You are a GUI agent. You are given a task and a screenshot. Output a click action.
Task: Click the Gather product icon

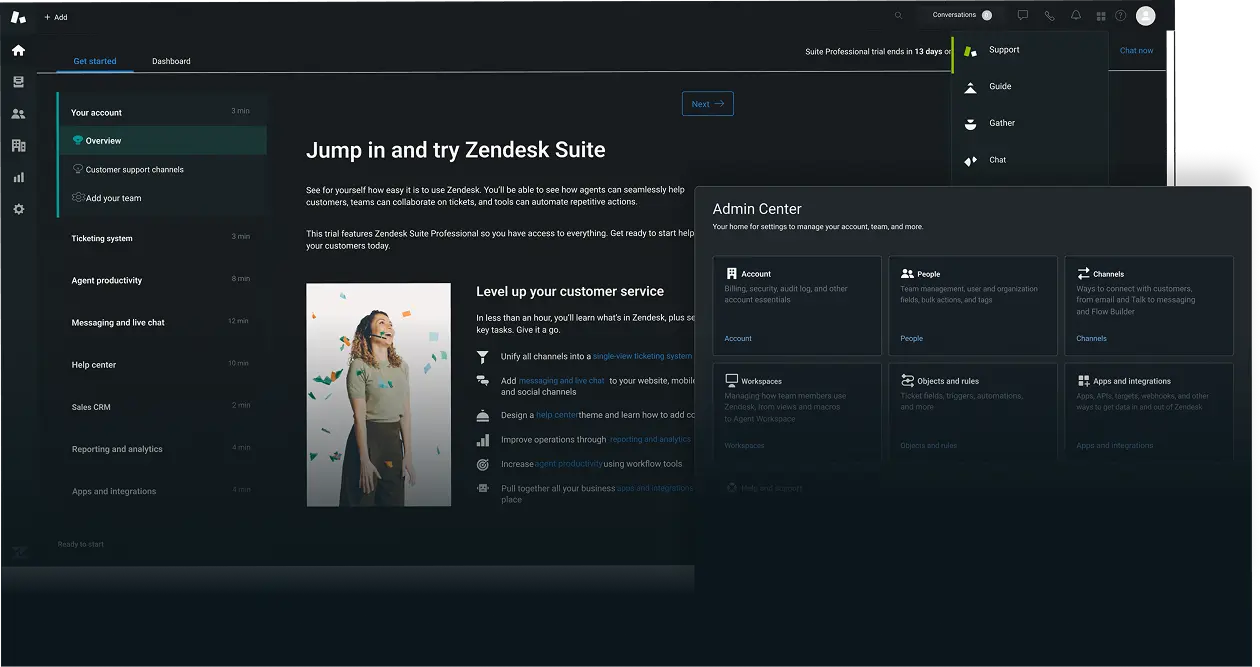[x=970, y=124]
